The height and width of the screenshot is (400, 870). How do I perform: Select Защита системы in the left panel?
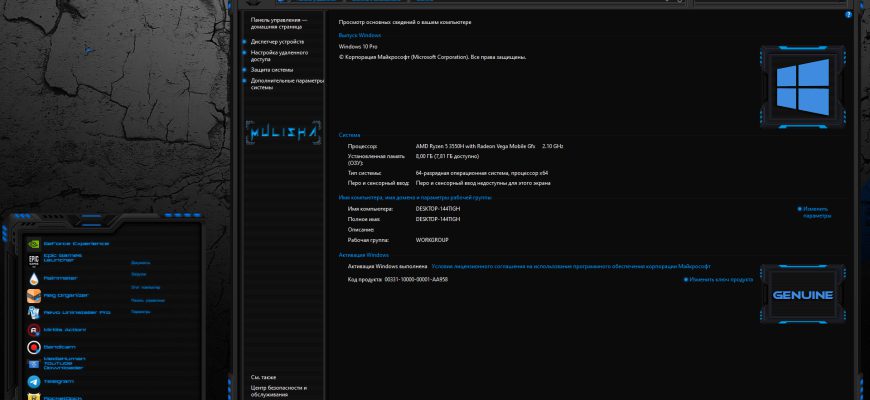(x=272, y=70)
